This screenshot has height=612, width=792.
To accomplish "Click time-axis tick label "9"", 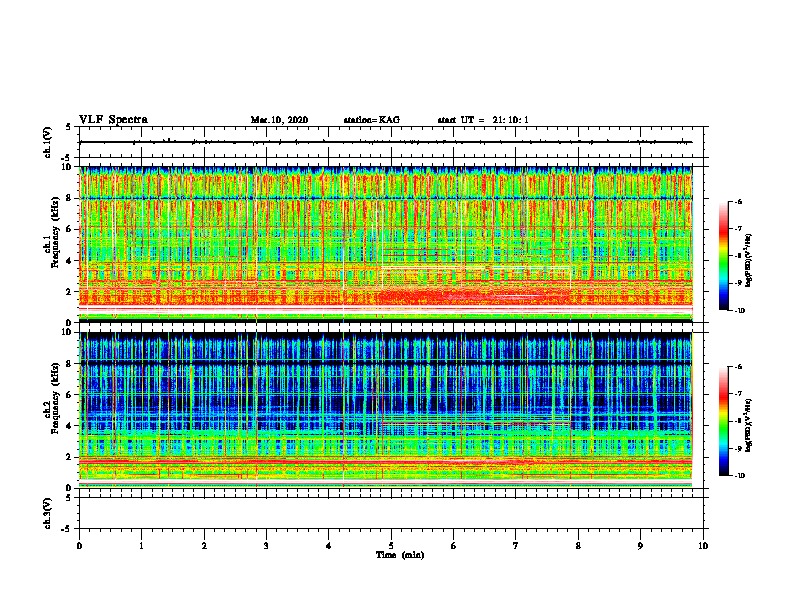I will click(640, 546).
